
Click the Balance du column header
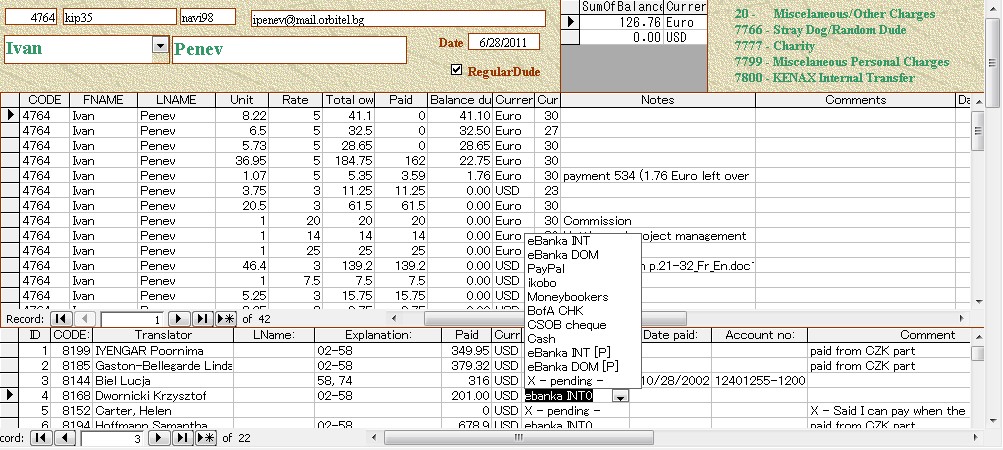[461, 100]
